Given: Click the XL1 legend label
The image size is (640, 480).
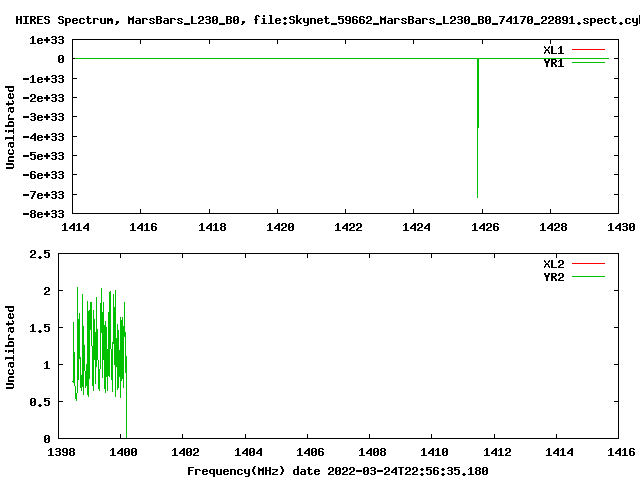Looking at the screenshot, I should (553, 50).
